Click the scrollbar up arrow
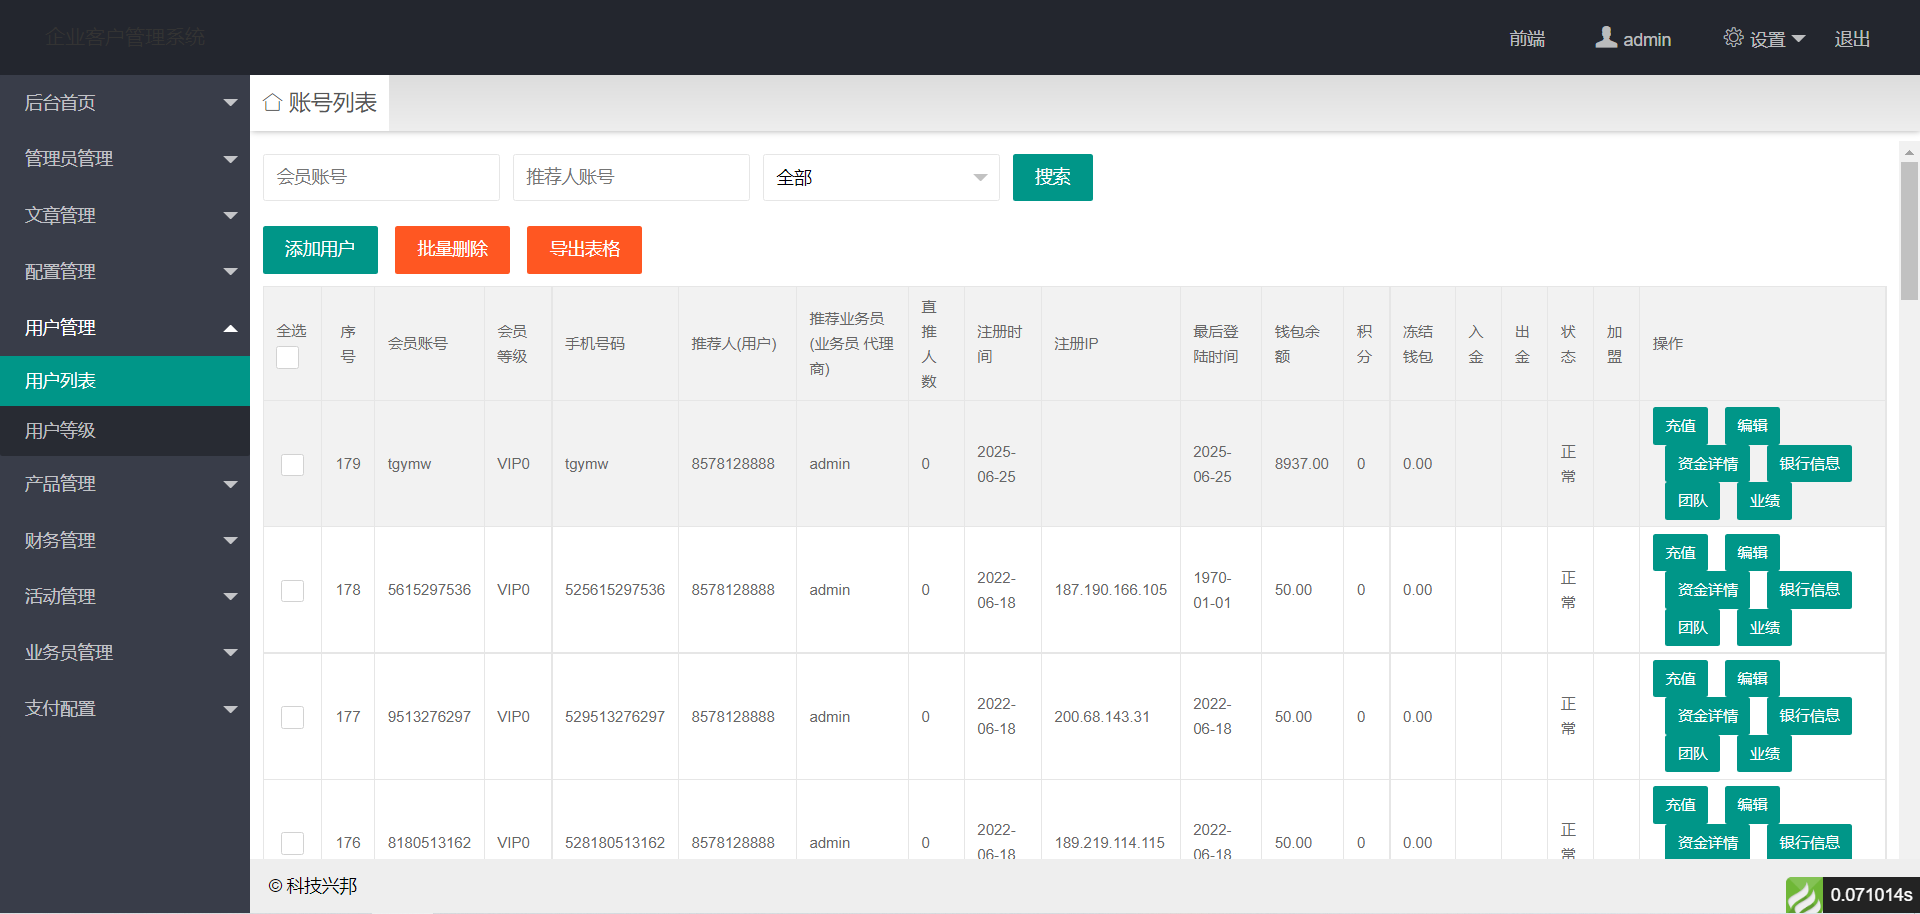 [1909, 153]
